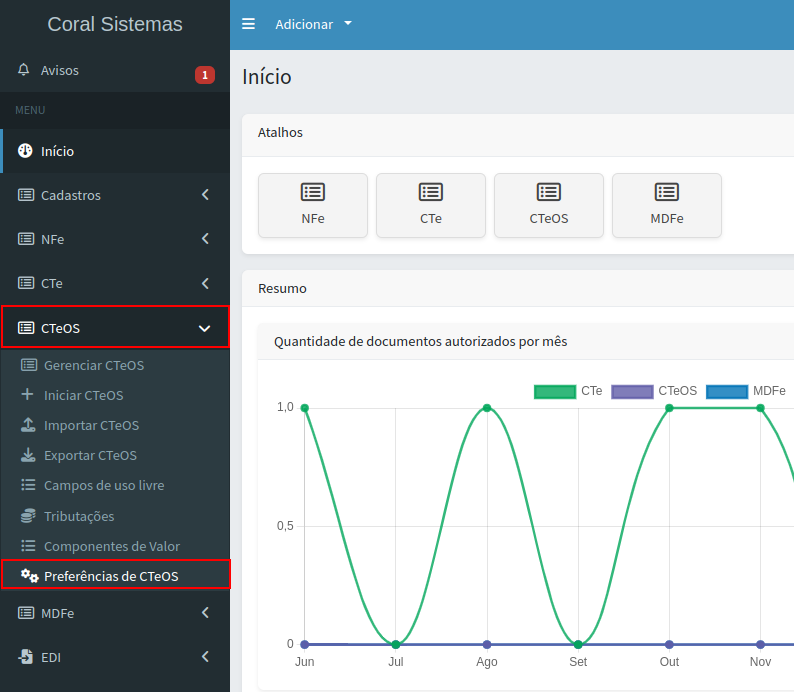
Task: Click the bell icon next to Avisos
Action: (x=24, y=71)
